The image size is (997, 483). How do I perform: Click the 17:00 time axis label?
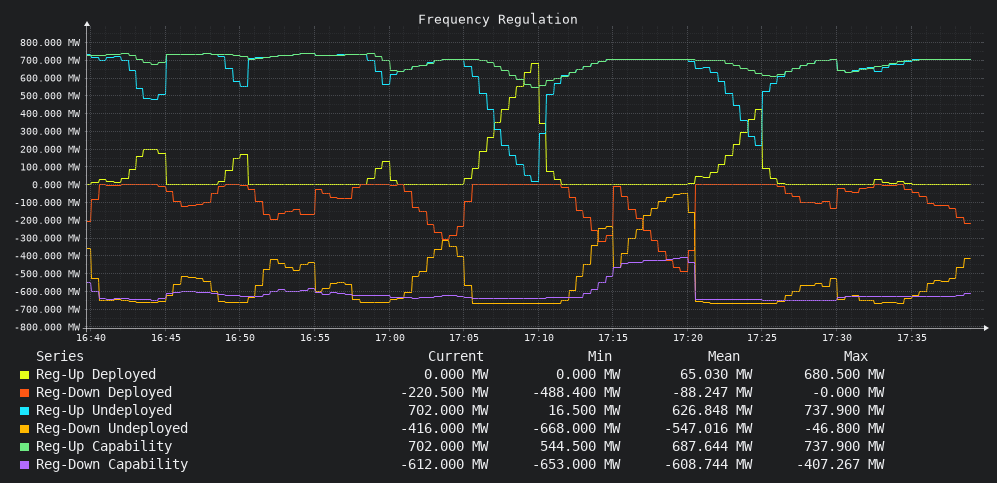[388, 339]
